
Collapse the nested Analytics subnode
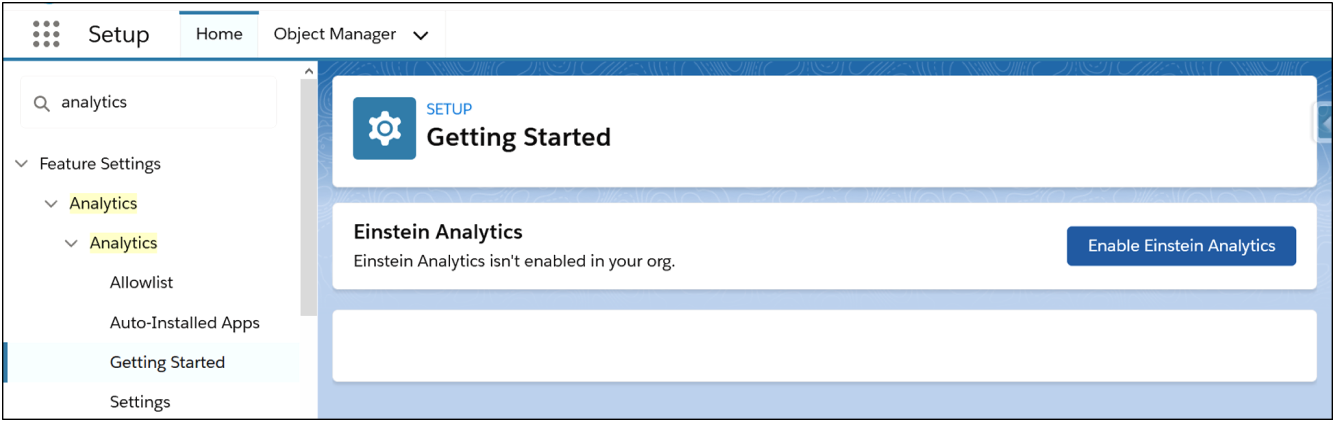click(x=72, y=243)
